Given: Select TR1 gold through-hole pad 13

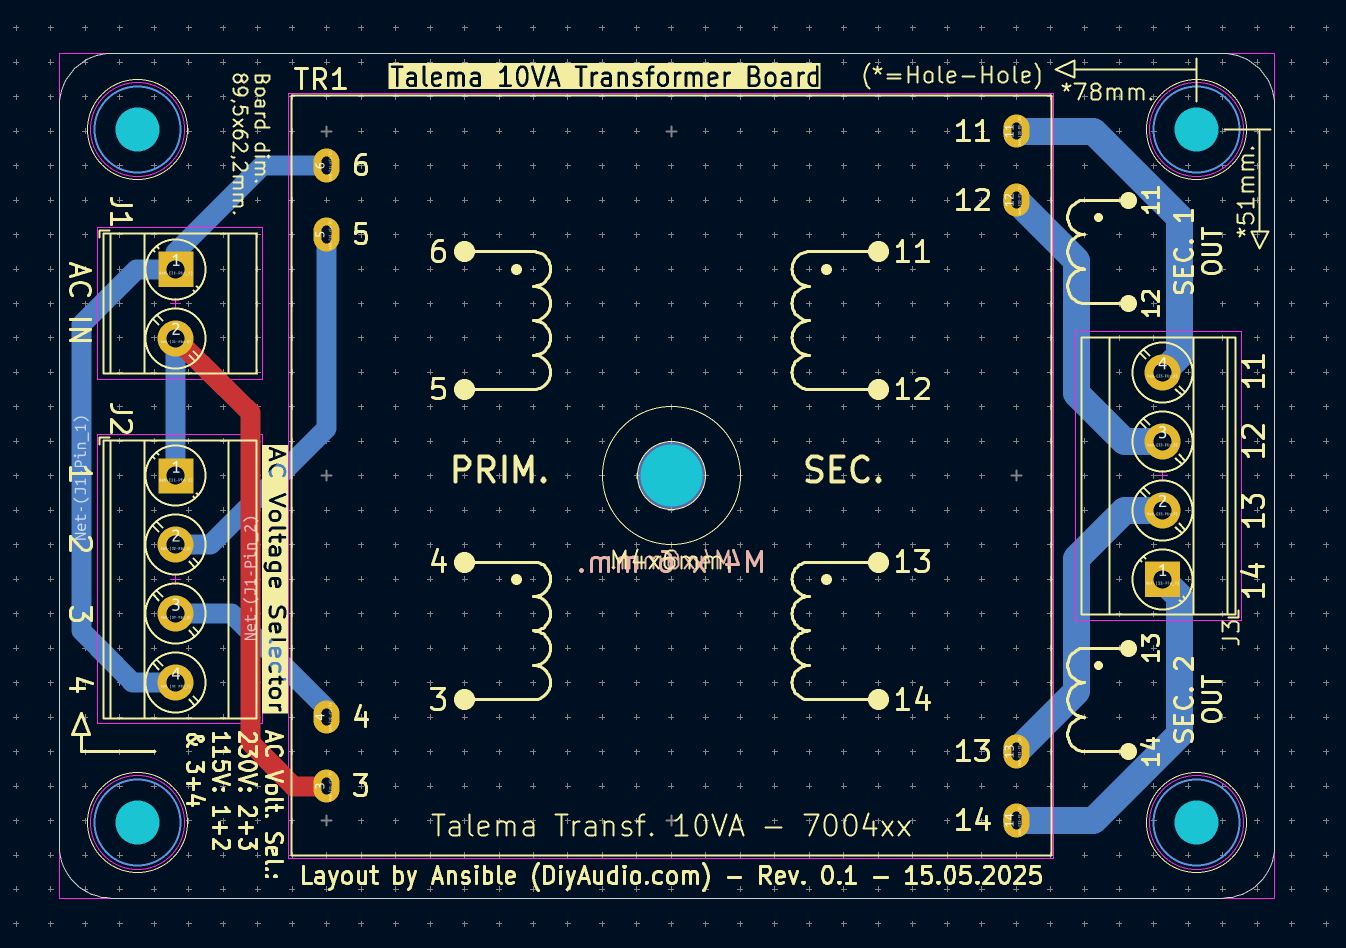Looking at the screenshot, I should click(1016, 751).
